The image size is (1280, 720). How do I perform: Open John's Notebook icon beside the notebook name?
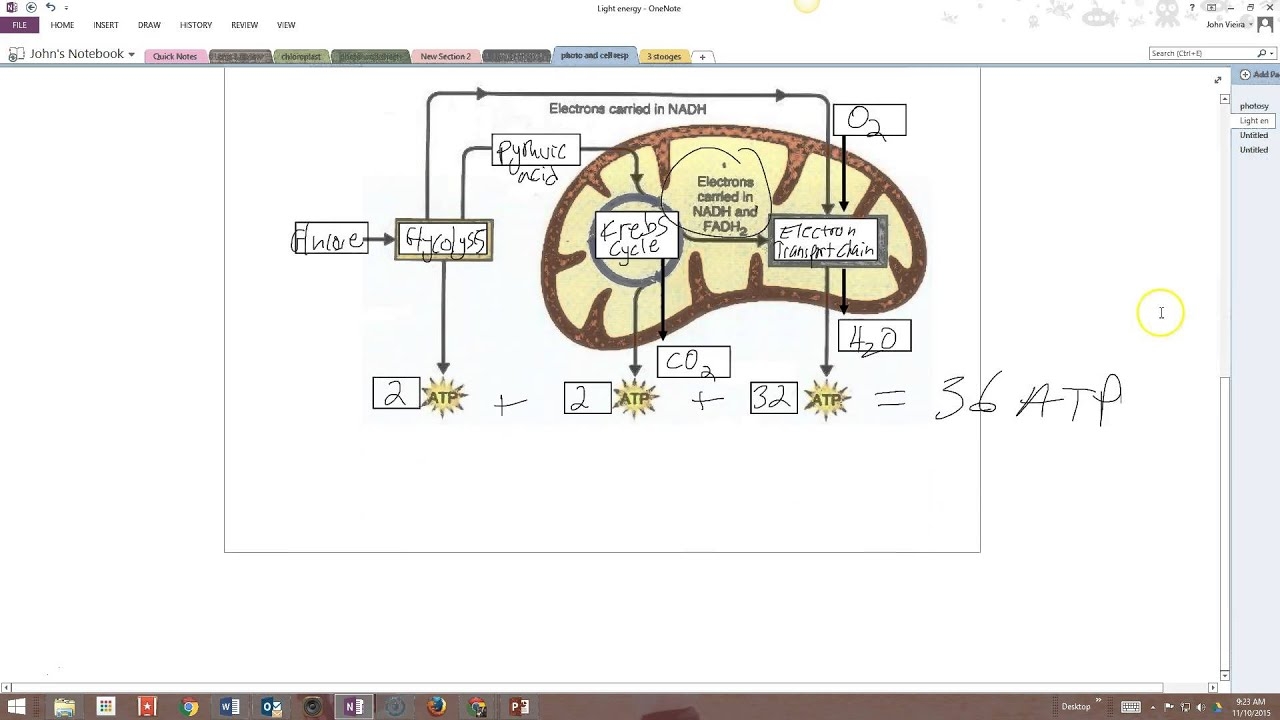(x=16, y=54)
